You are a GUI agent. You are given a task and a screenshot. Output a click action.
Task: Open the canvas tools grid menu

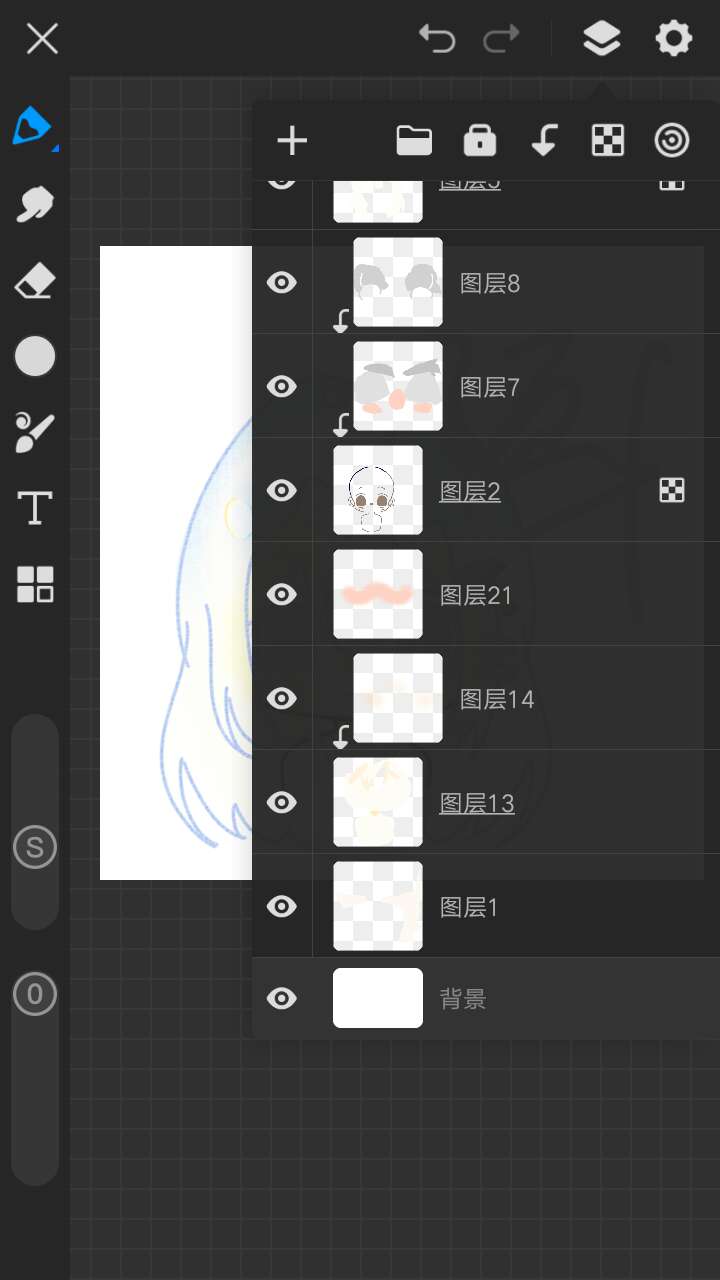(x=35, y=584)
